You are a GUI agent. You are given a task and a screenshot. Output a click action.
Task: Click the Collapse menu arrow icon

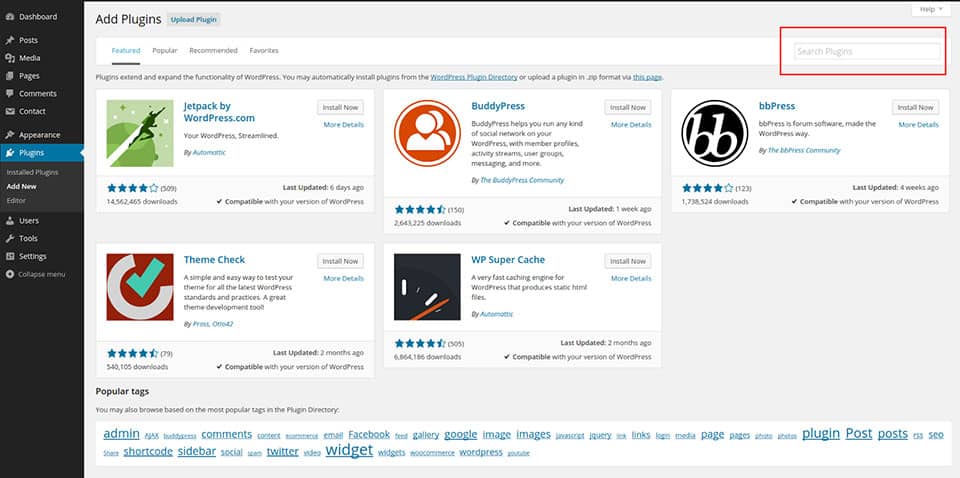[x=9, y=274]
